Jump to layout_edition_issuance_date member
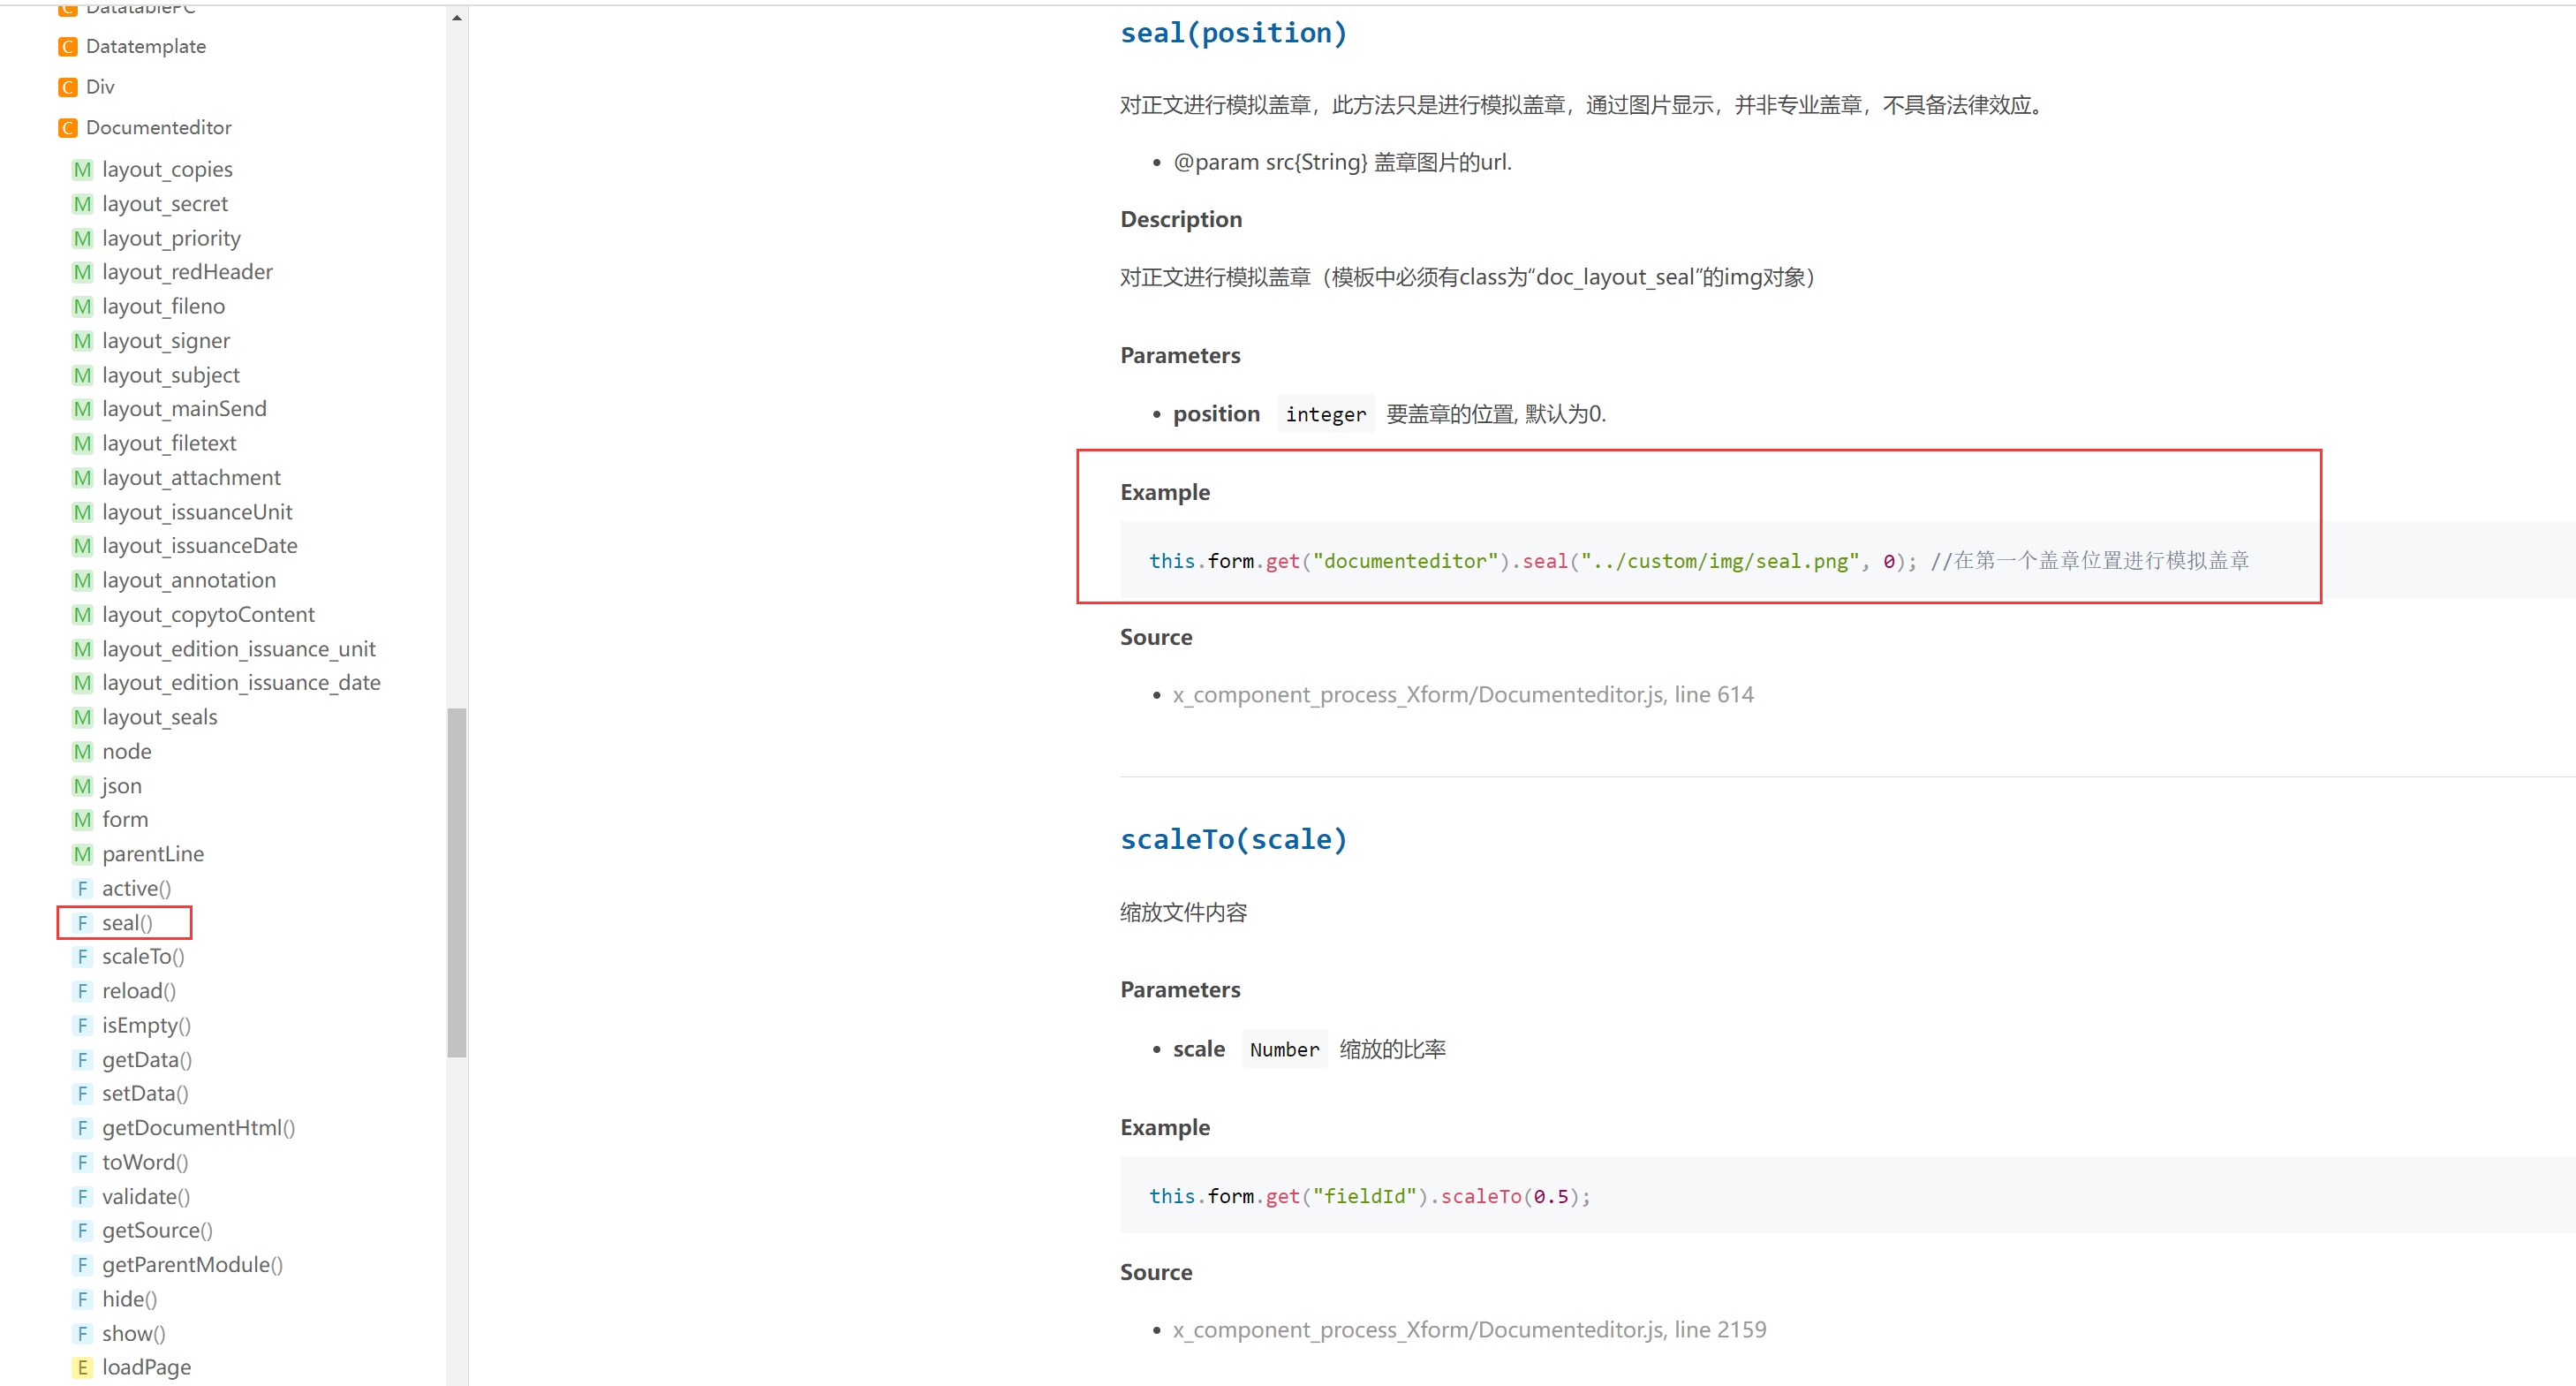Screen dimensions: 2576x1386 tap(241, 683)
